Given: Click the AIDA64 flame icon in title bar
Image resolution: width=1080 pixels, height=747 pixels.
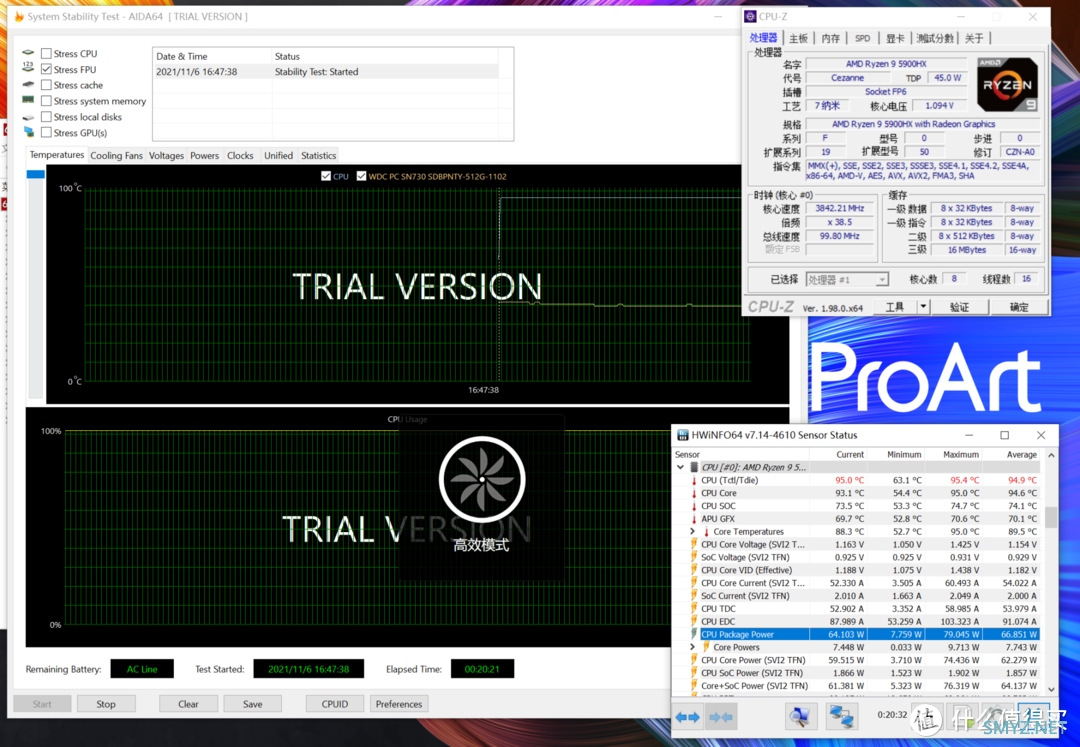Looking at the screenshot, I should [19, 17].
